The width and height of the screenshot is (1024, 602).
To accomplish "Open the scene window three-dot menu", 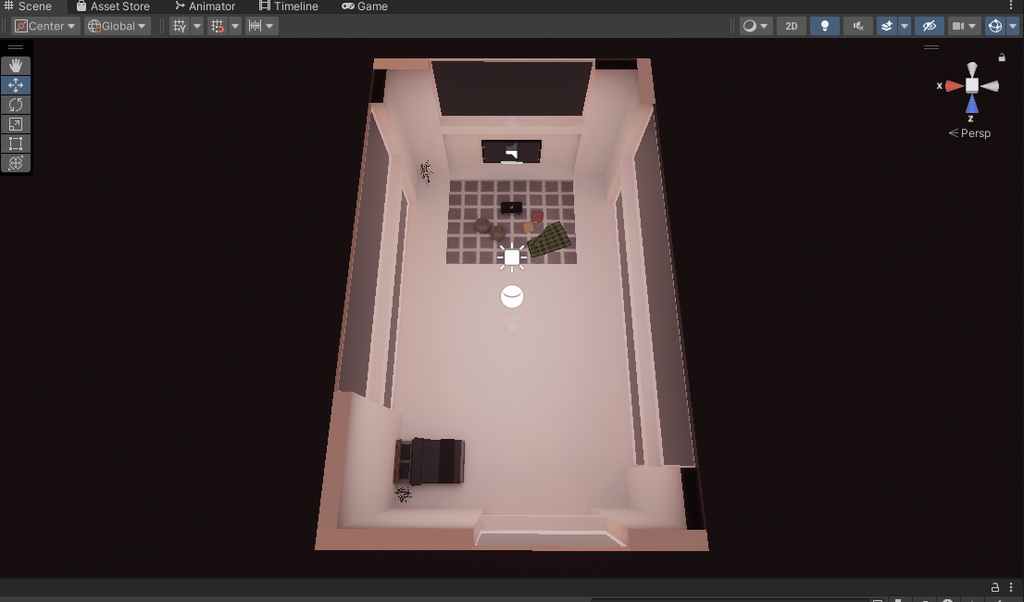I will coord(1011,5).
